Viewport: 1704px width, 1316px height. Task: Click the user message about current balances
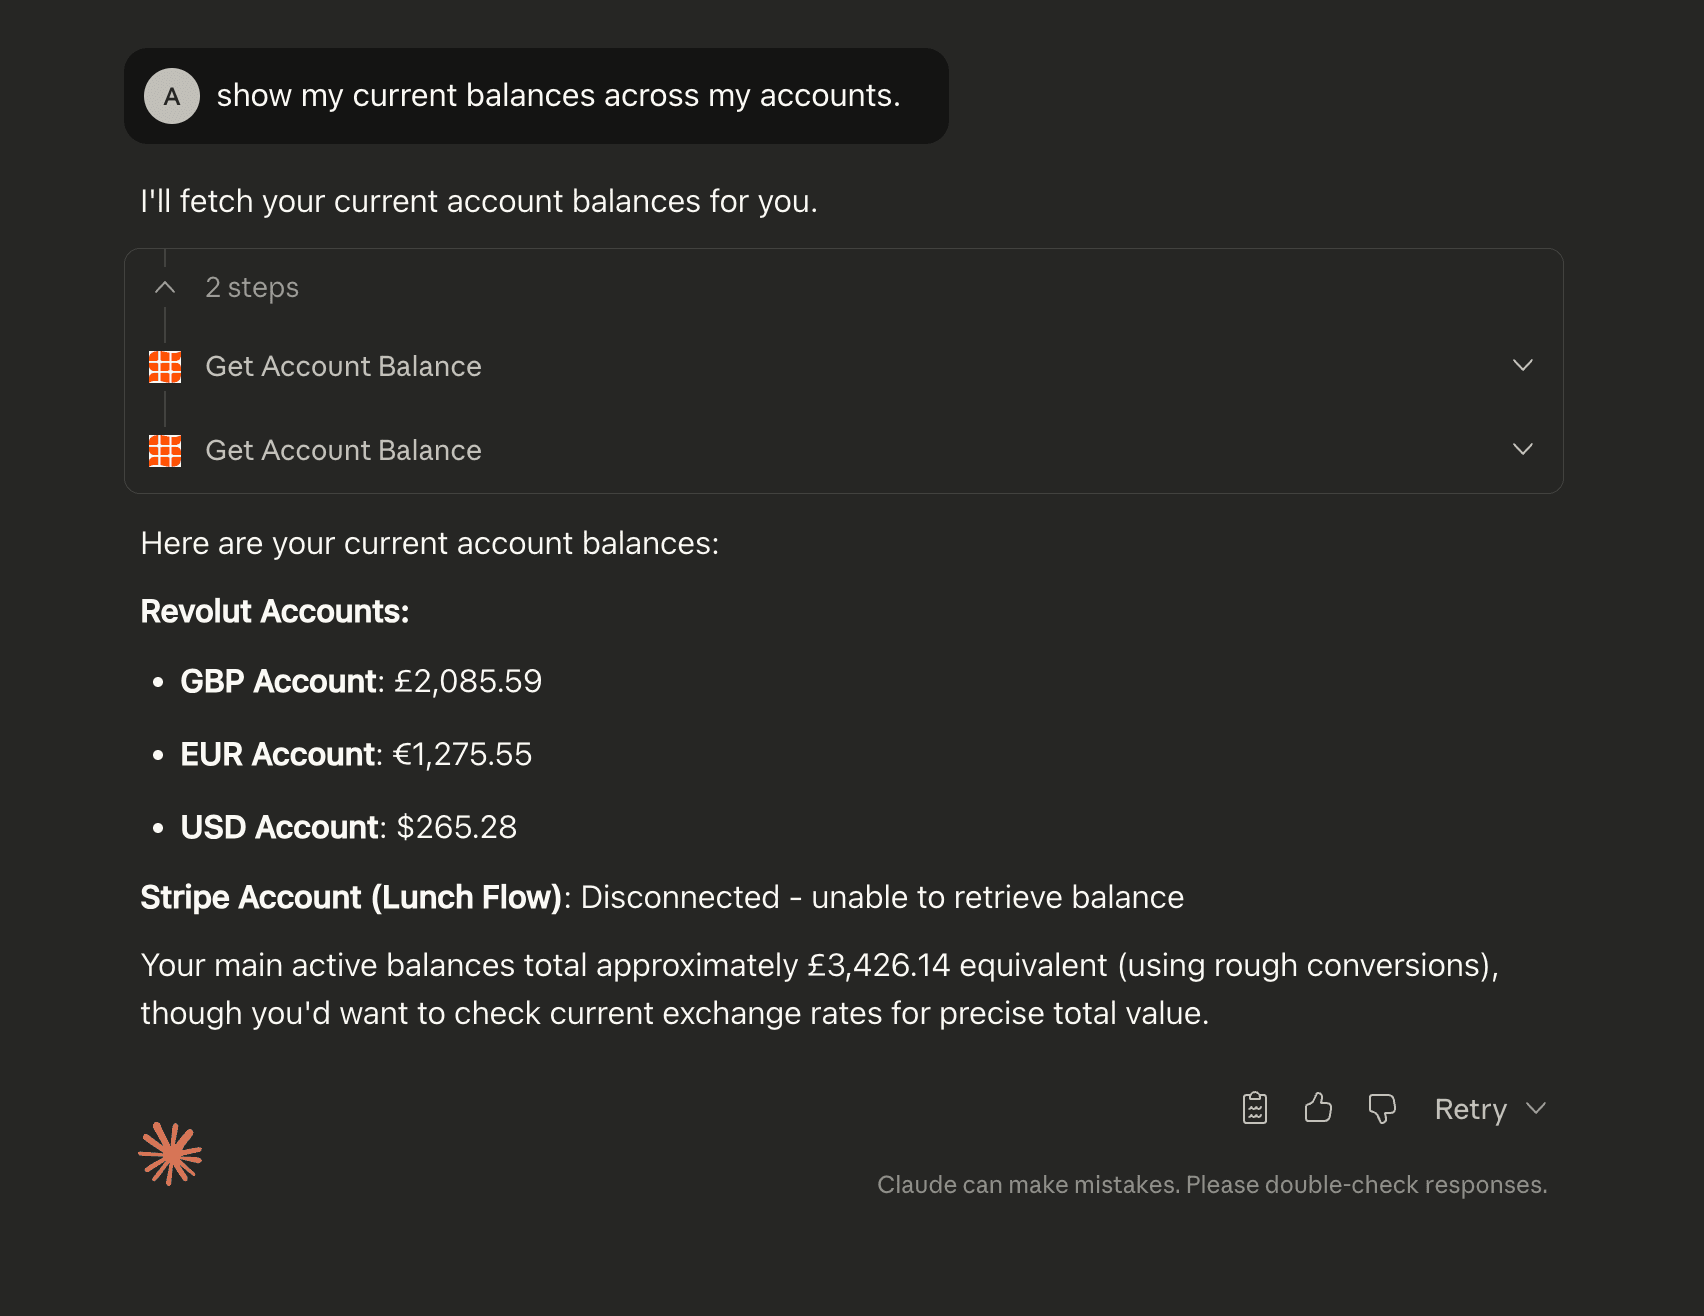point(558,96)
